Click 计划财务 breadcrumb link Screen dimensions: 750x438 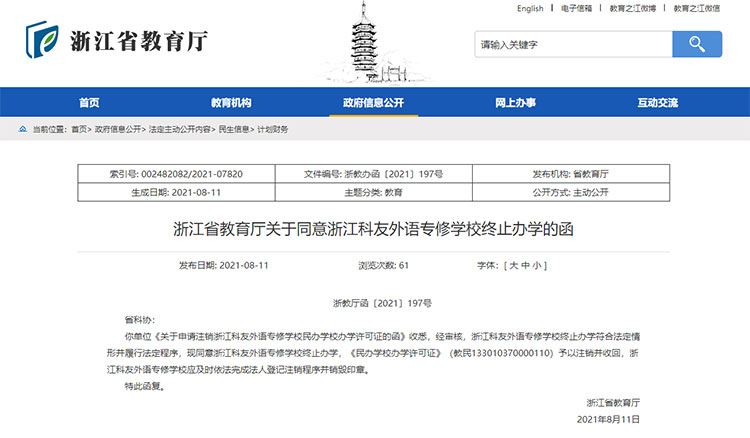(273, 129)
